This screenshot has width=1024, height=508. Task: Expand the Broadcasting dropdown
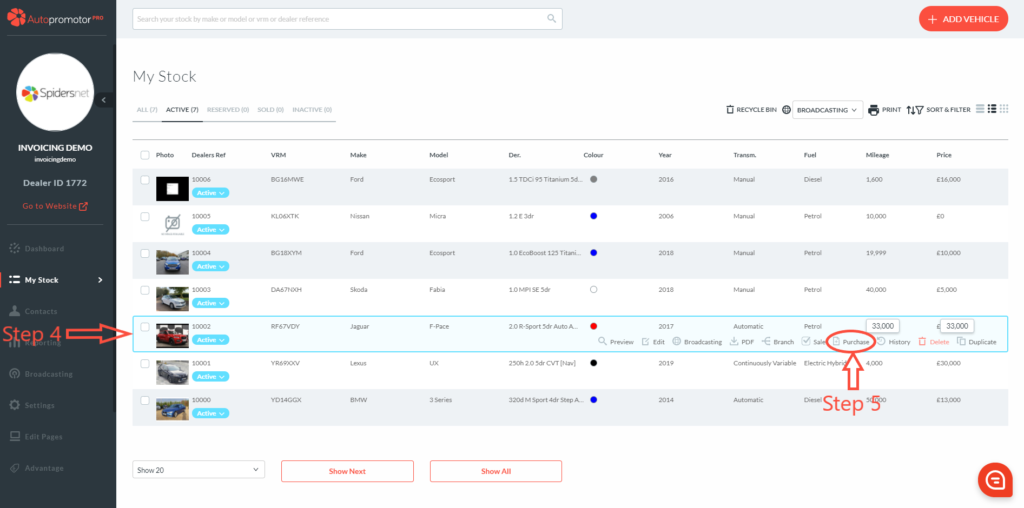click(x=827, y=110)
